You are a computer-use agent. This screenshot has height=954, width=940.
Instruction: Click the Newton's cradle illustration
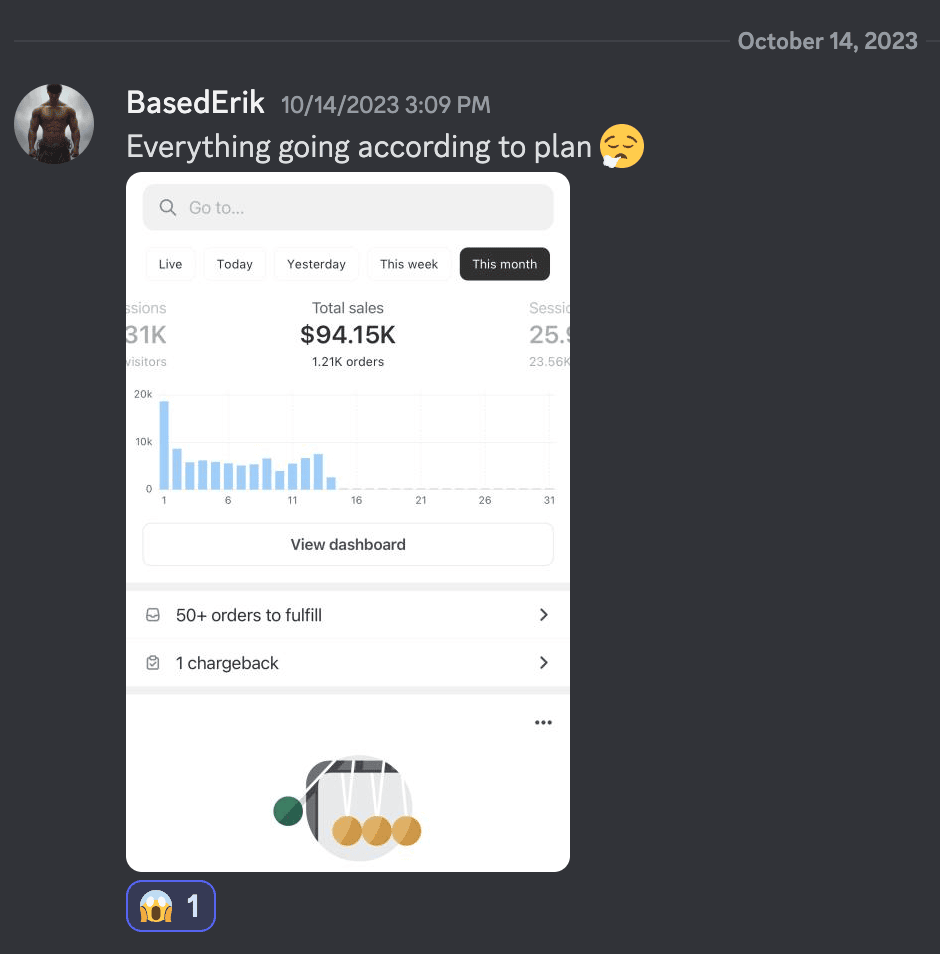(348, 807)
